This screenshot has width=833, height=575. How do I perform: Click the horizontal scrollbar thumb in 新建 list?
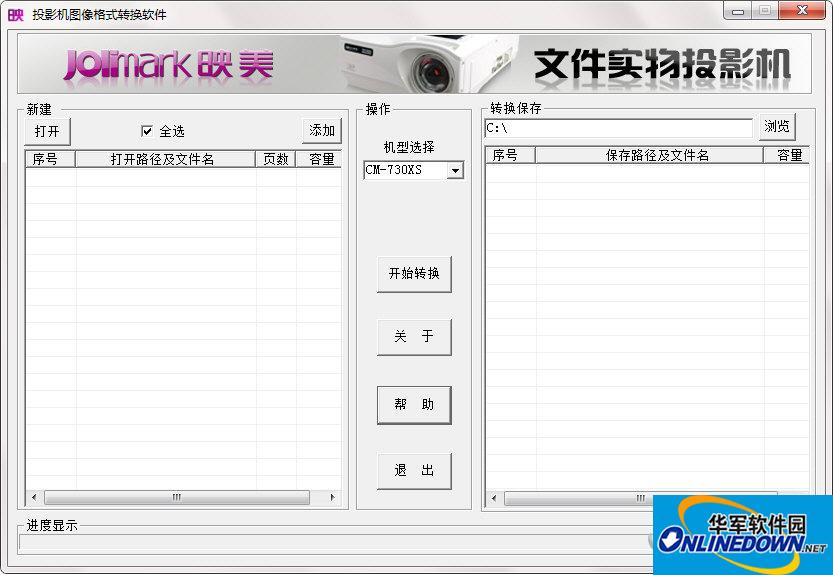point(177,497)
